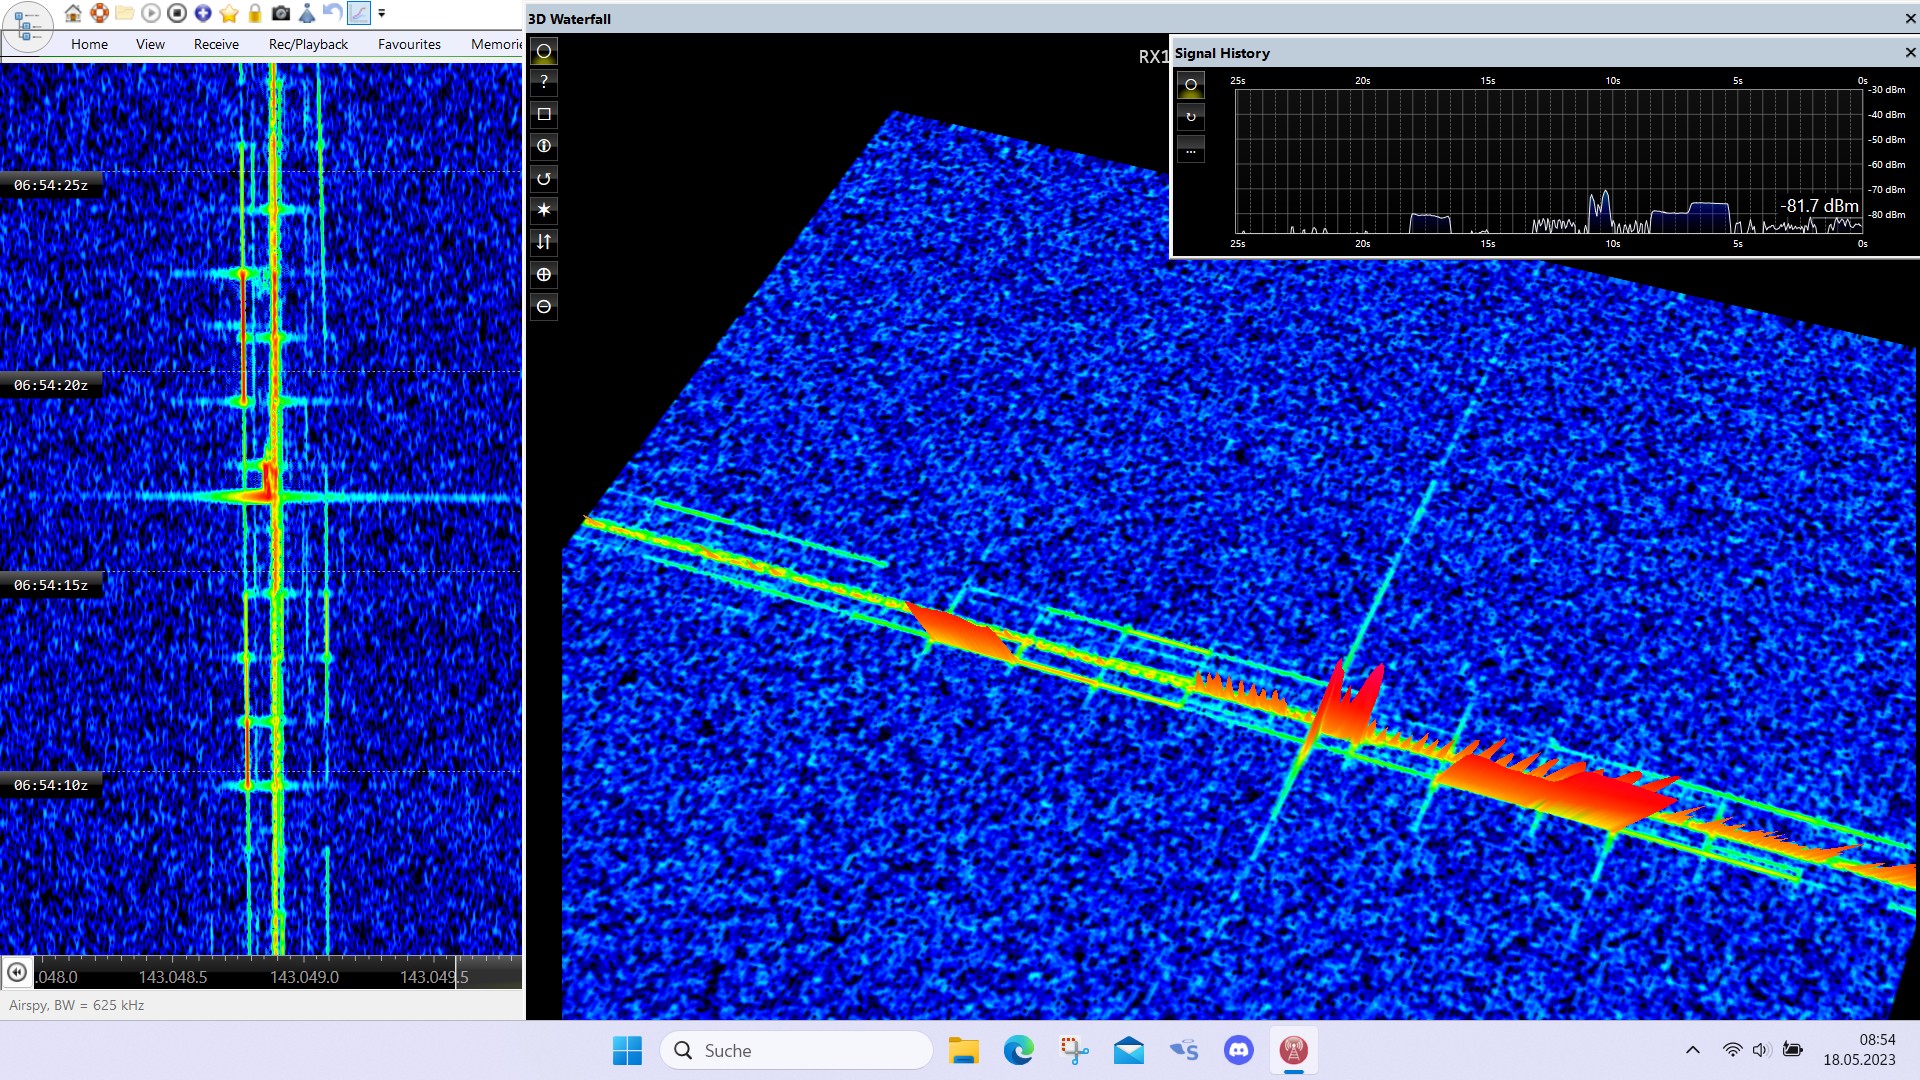Open Discord from the taskbar
1920x1080 pixels.
(1239, 1050)
